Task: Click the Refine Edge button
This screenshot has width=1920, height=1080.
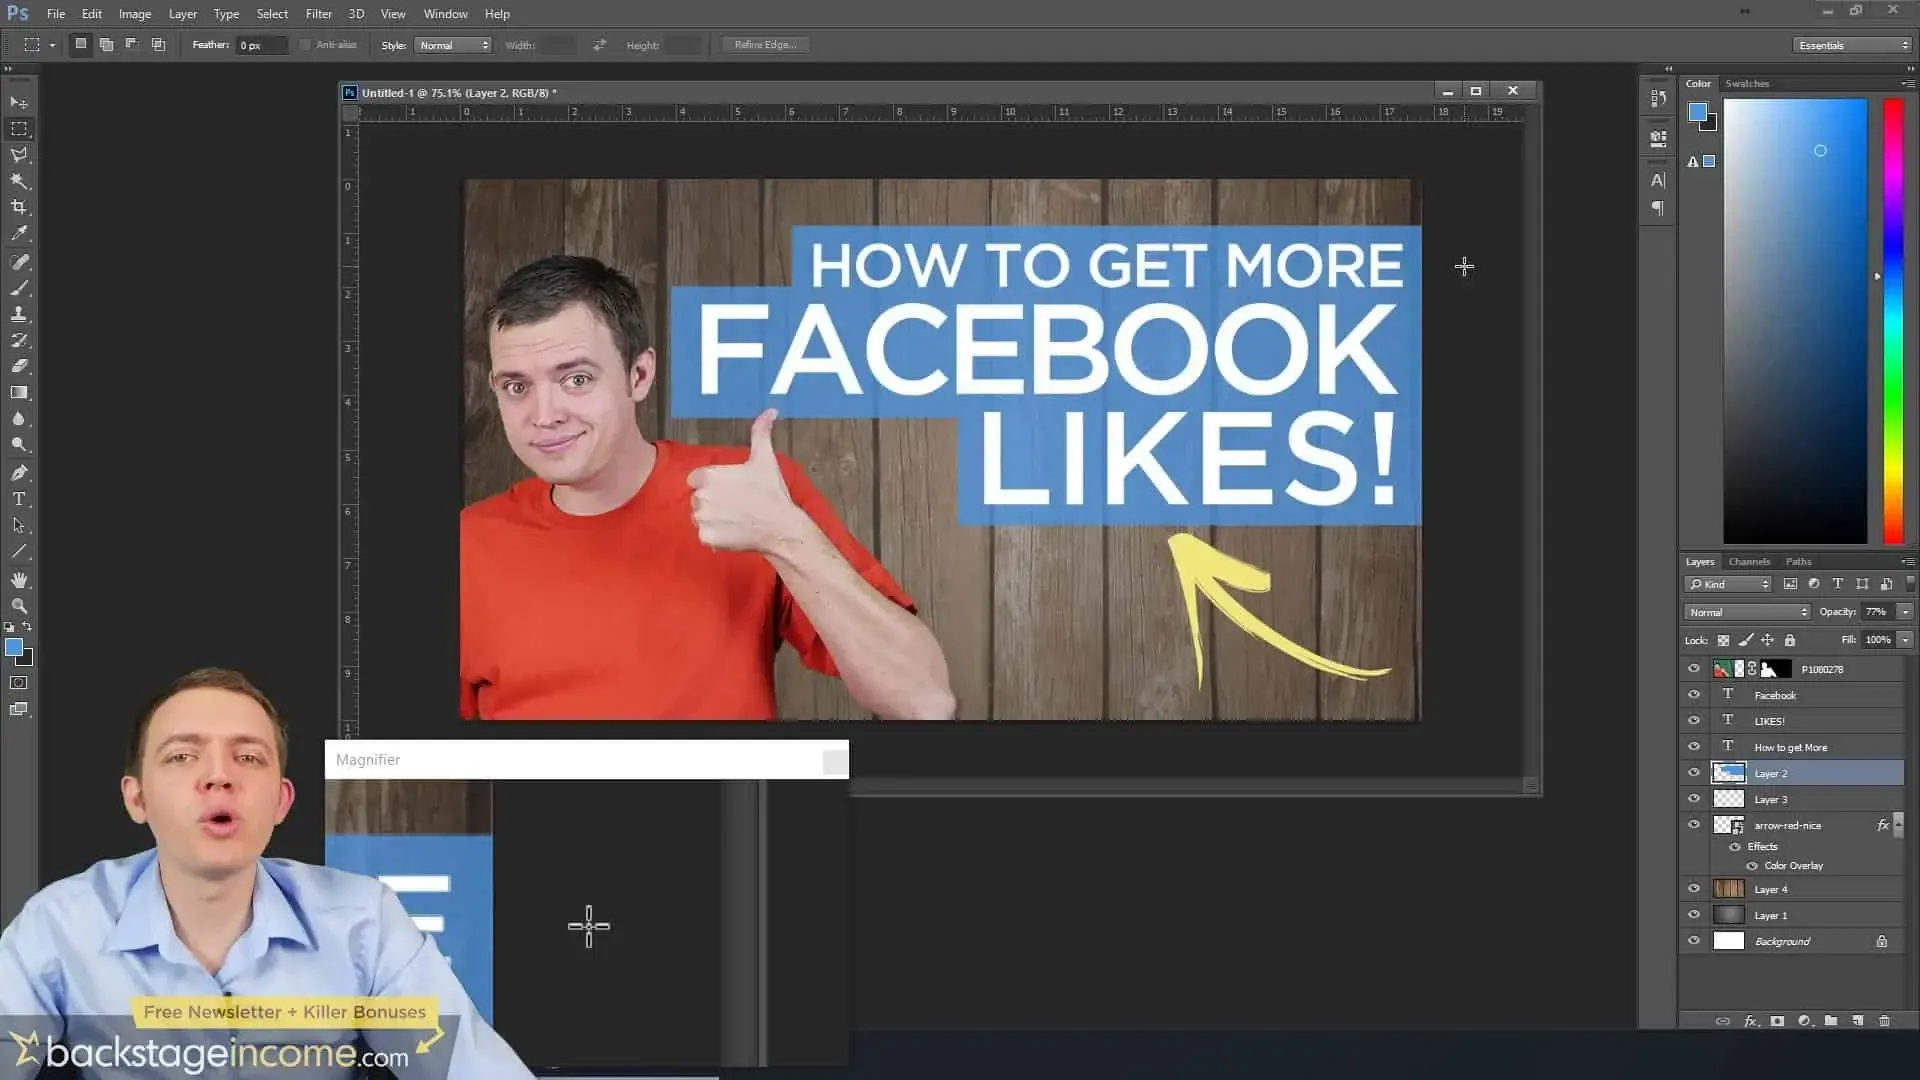Action: pyautogui.click(x=765, y=44)
